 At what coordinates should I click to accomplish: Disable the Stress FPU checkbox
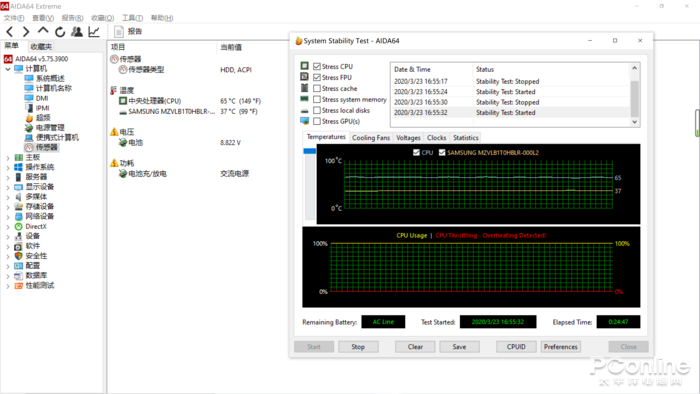tap(317, 77)
